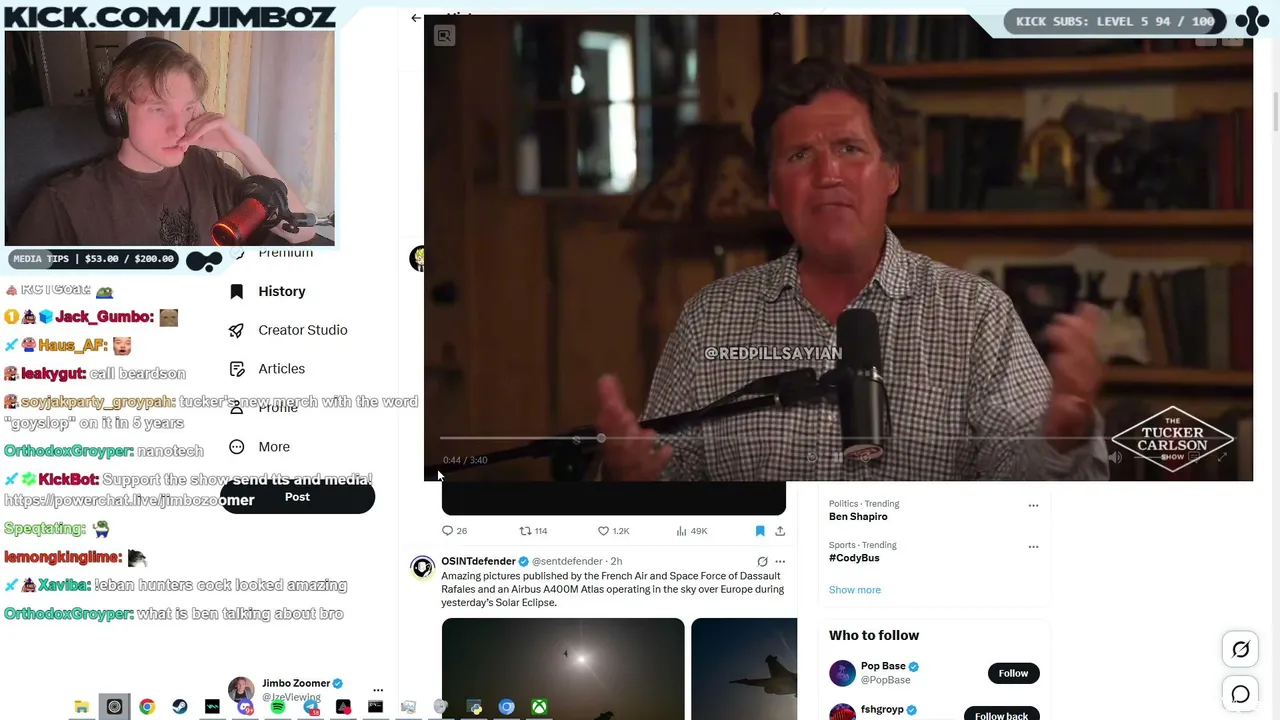Open OSINTdefender profile name
The width and height of the screenshot is (1280, 720).
478,561
